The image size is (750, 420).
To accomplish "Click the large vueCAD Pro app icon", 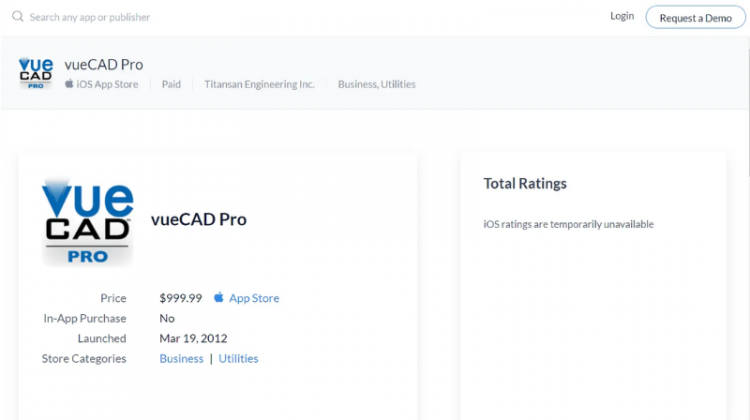I will (x=88, y=222).
